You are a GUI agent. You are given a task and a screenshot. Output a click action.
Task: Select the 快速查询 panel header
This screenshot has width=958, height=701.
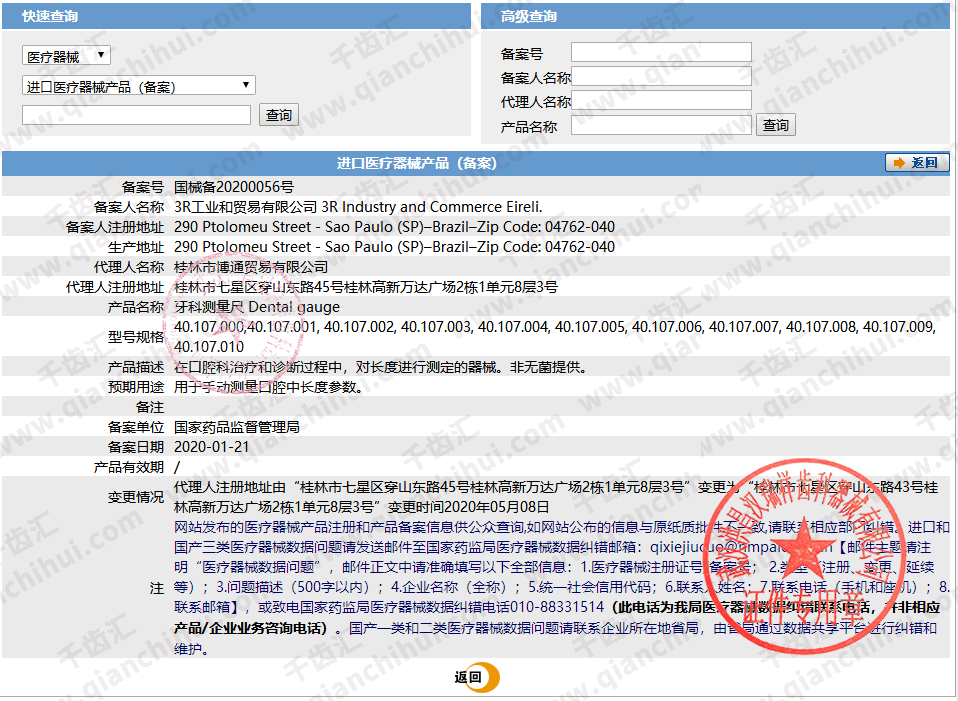[x=236, y=16]
